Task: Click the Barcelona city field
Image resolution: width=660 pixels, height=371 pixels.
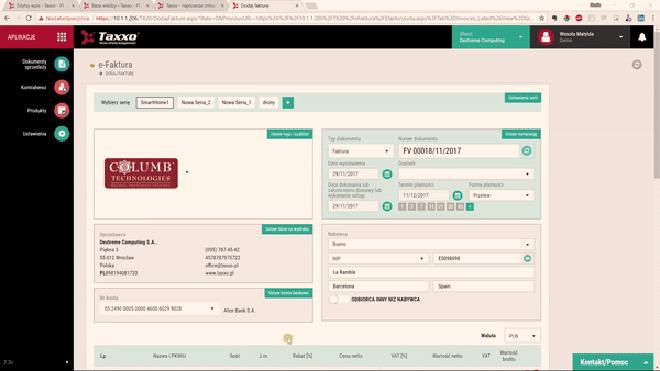Action: [x=378, y=286]
